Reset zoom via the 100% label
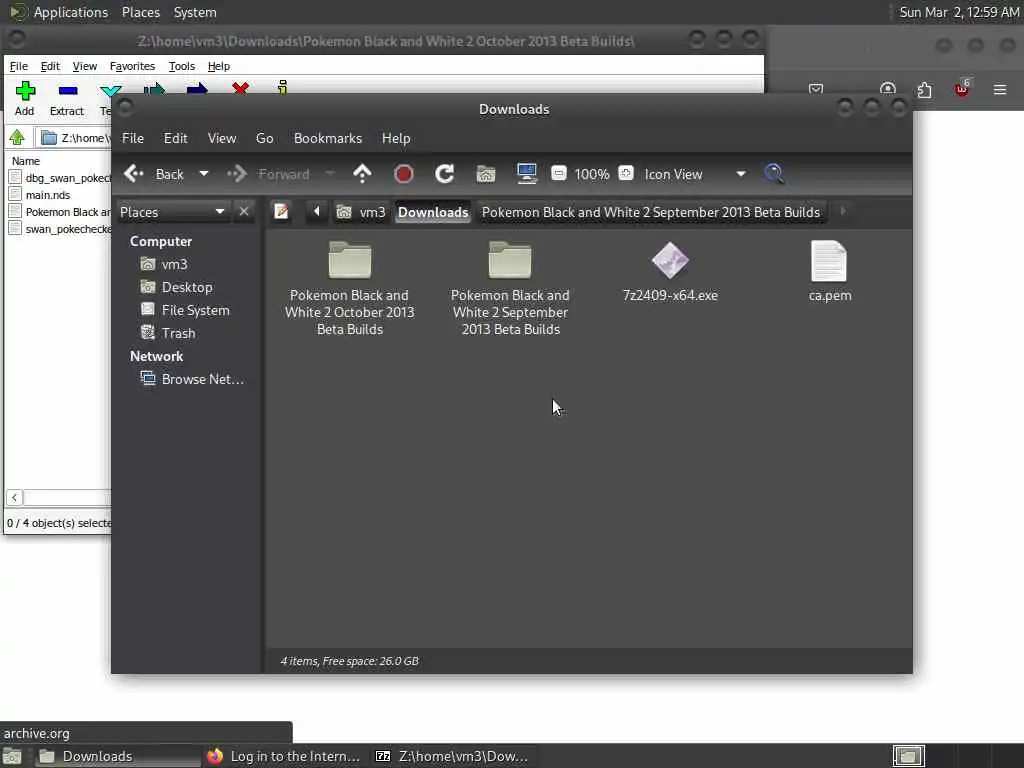The image size is (1024, 768). (x=592, y=174)
